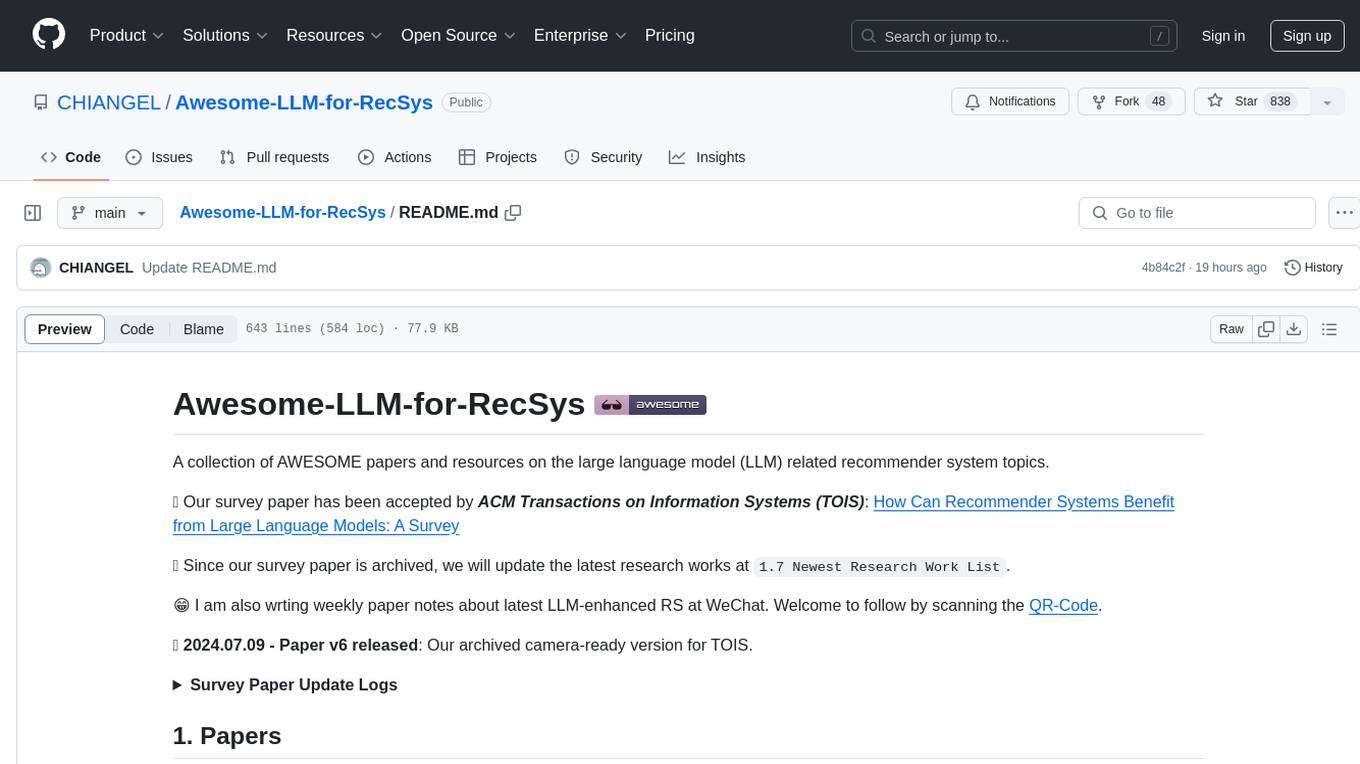1360x764 pixels.
Task: Expand the Solutions menu
Action: point(225,35)
